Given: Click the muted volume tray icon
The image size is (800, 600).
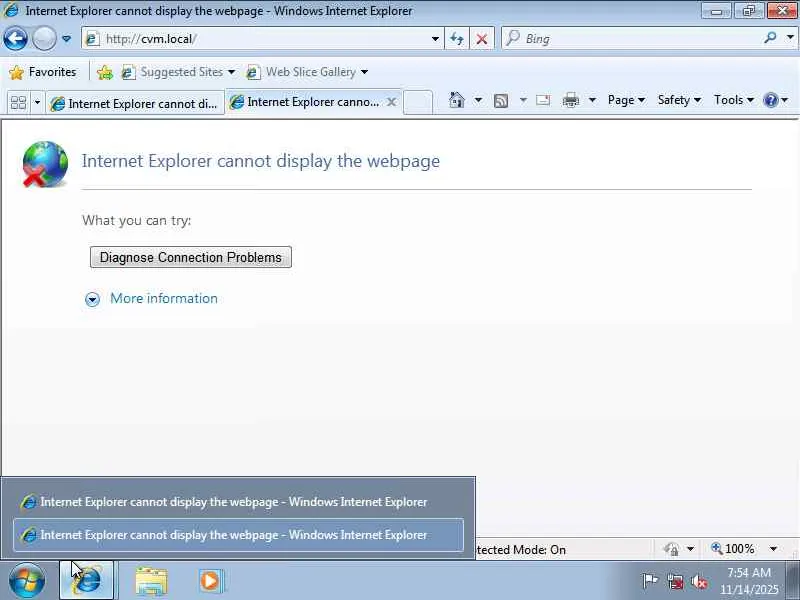Looking at the screenshot, I should [x=698, y=581].
